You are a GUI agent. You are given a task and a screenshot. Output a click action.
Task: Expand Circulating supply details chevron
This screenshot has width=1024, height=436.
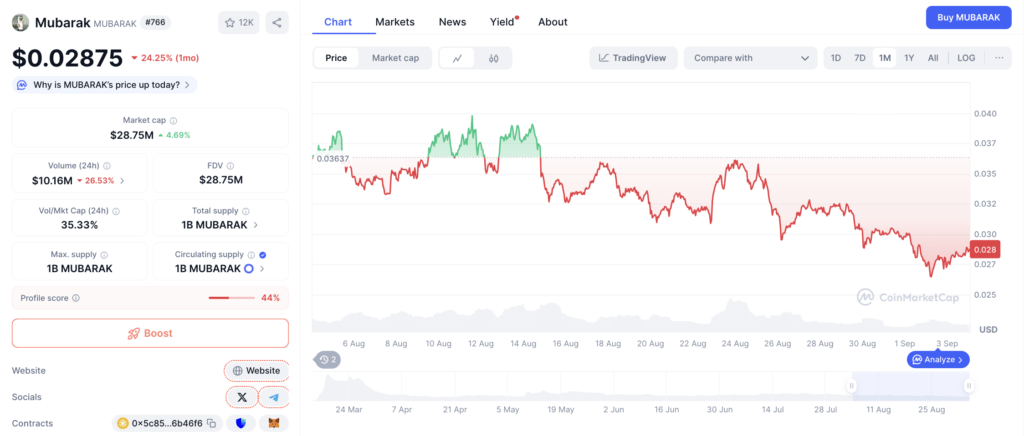click(262, 268)
